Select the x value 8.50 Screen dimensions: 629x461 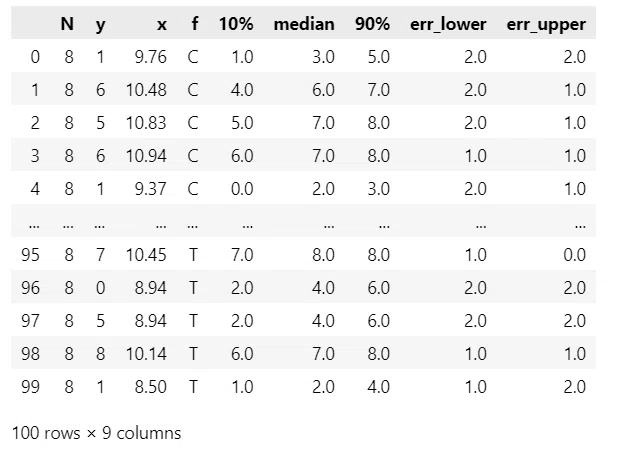[x=150, y=387]
